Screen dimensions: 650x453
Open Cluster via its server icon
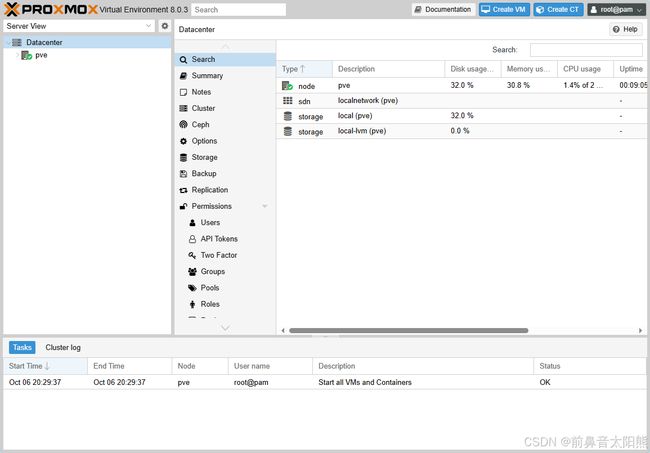183,108
